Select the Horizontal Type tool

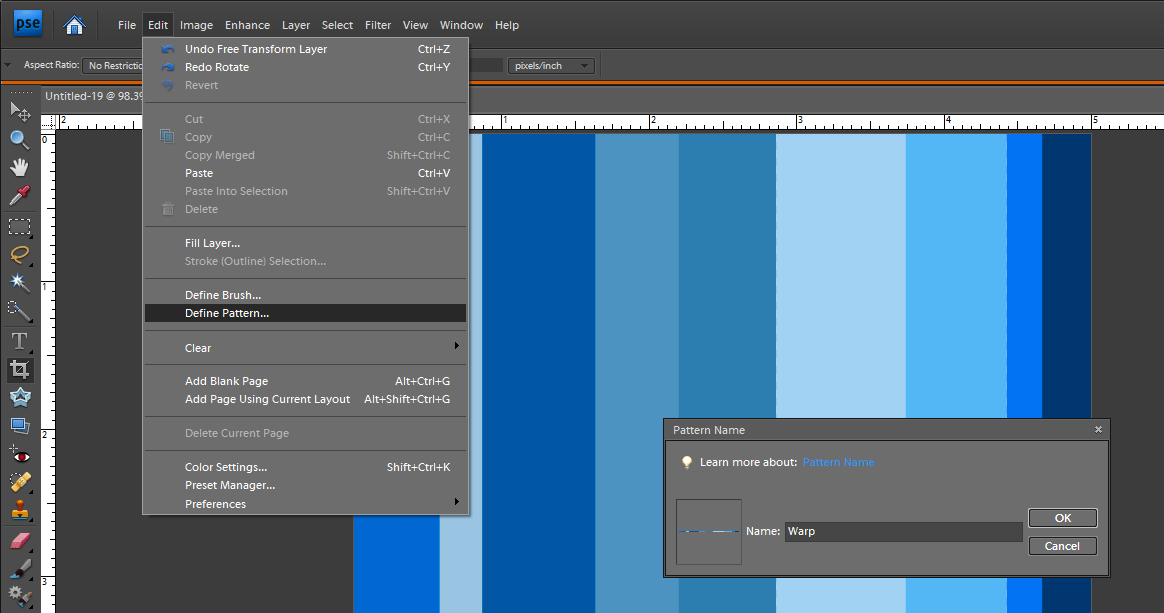tap(19, 341)
